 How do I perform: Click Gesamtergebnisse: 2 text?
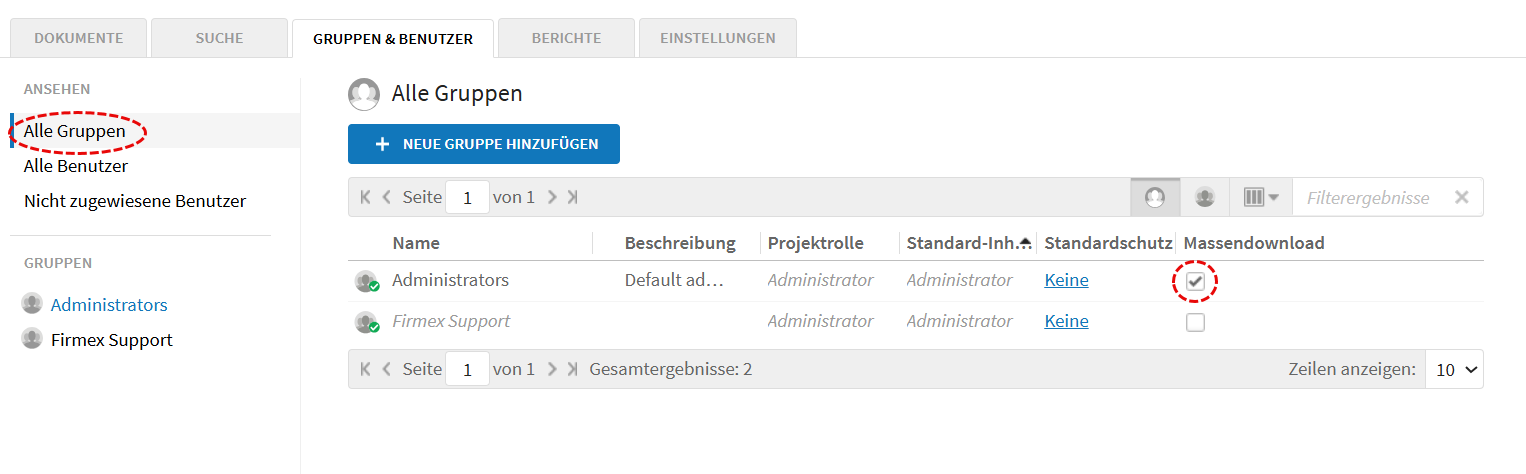coord(671,369)
